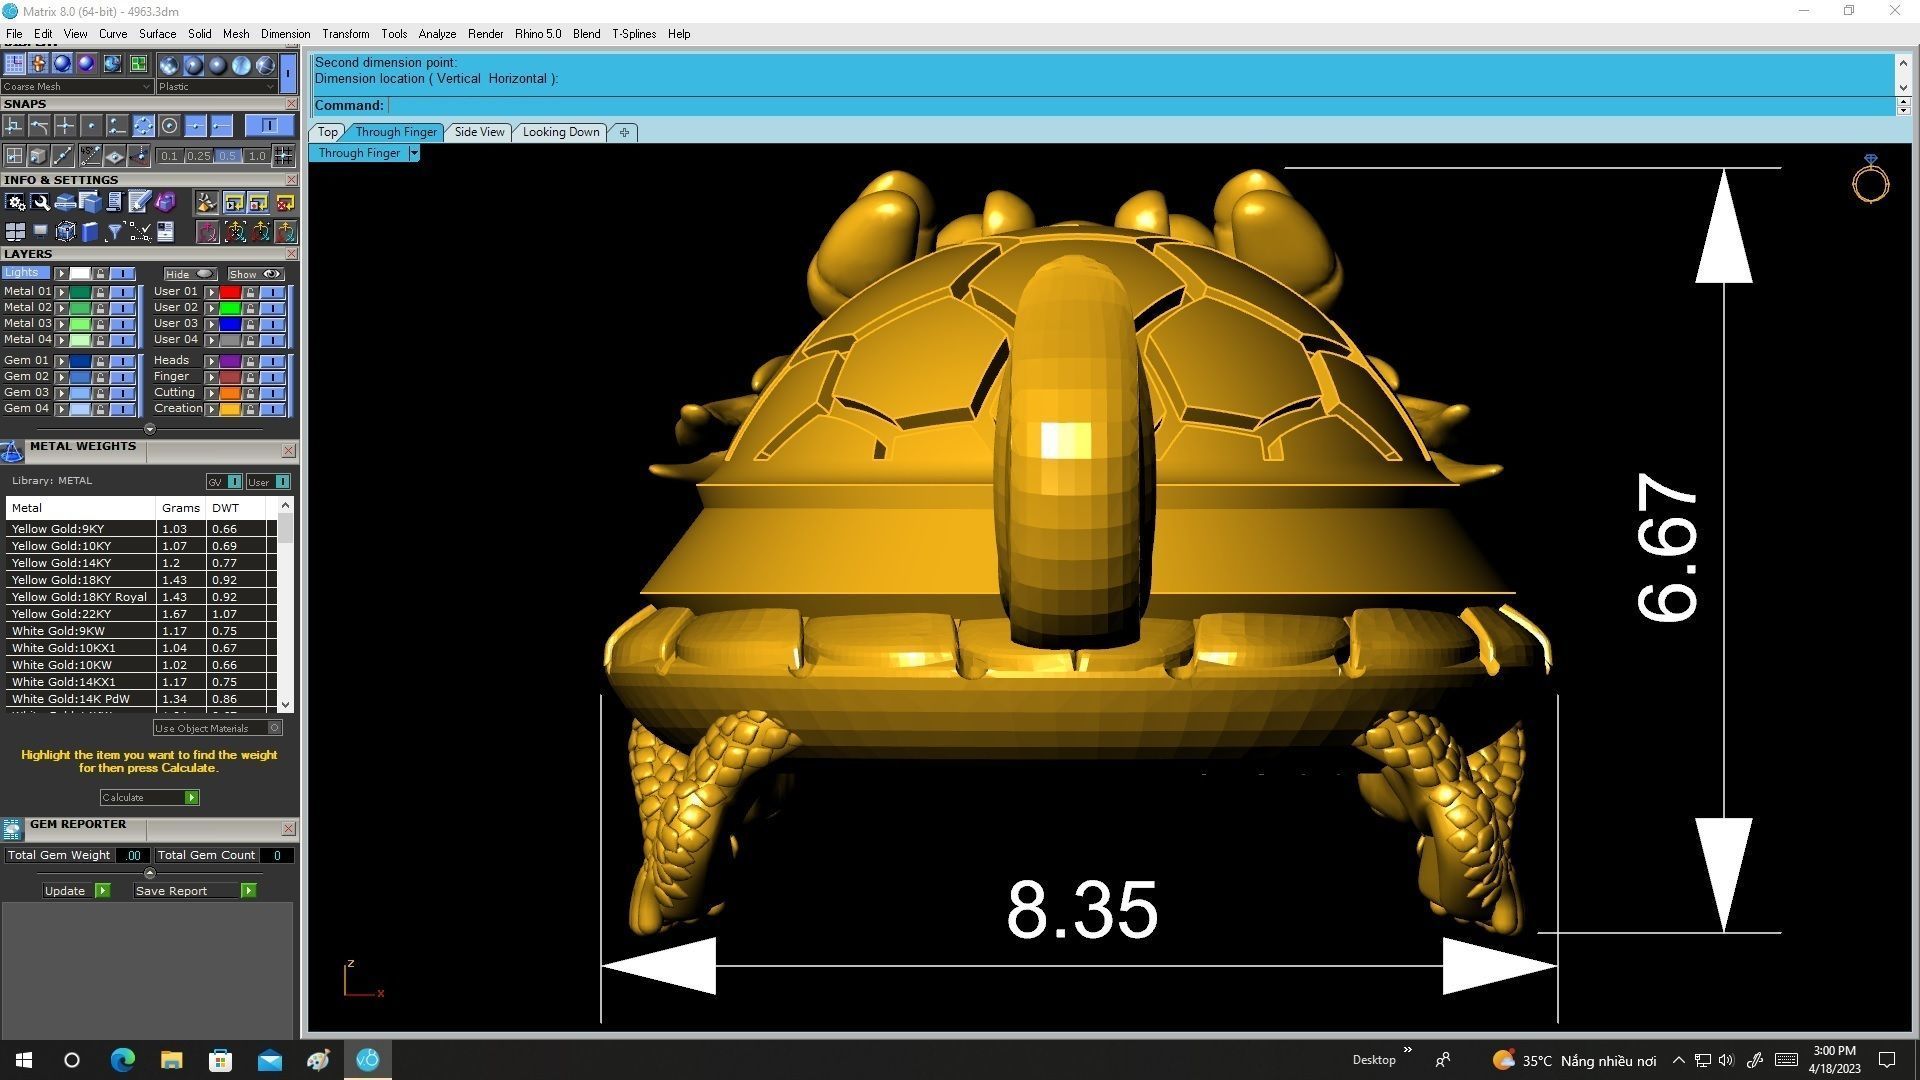Viewport: 1920px width, 1080px height.
Task: Click the yellow play macro icon
Action: point(234,203)
